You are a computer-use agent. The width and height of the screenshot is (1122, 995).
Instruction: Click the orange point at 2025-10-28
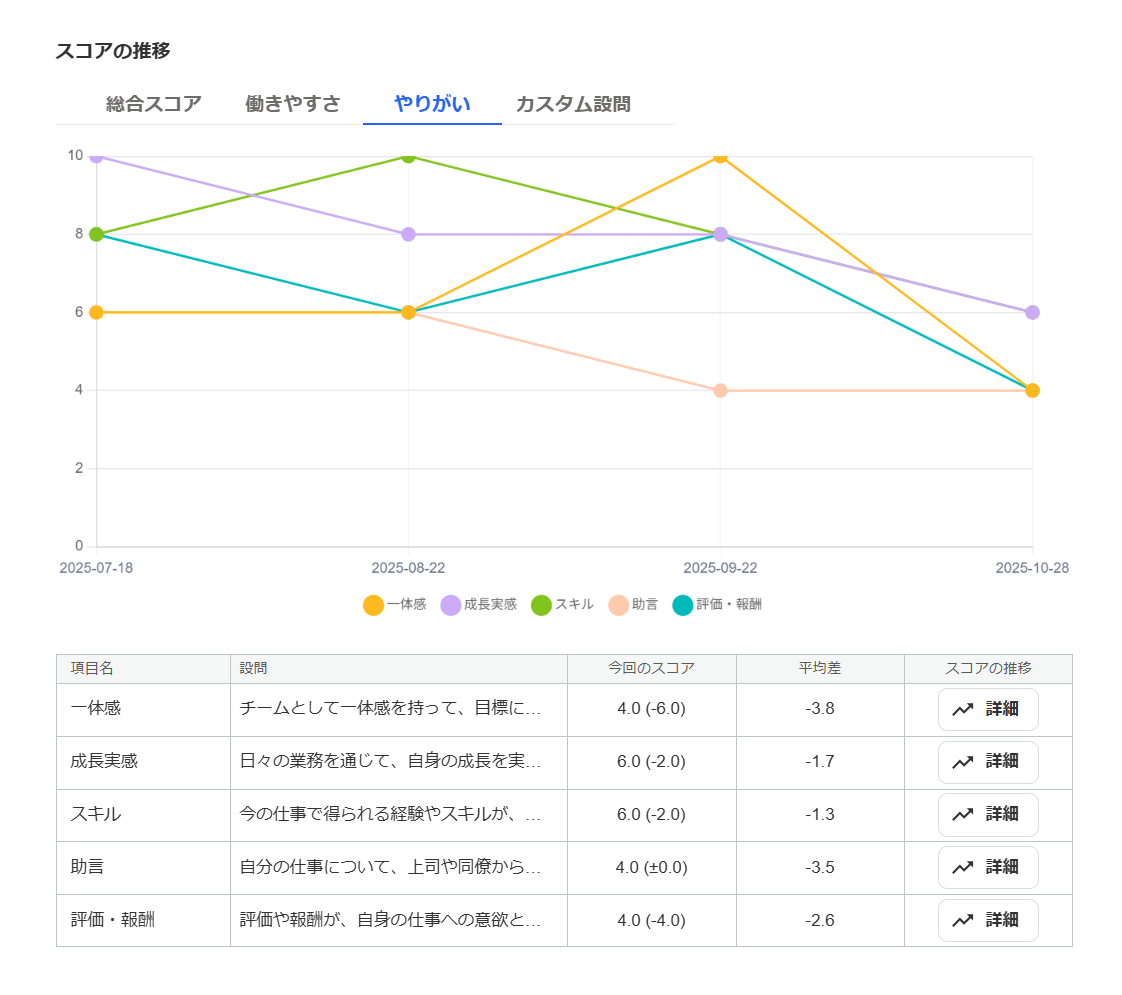point(1032,391)
